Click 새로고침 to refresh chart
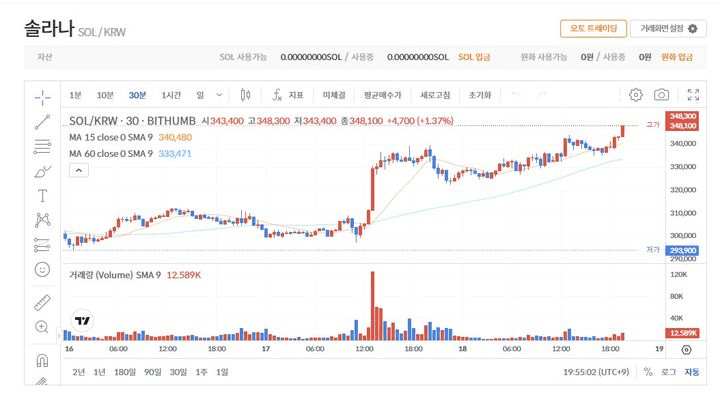The height and width of the screenshot is (414, 720). click(435, 95)
